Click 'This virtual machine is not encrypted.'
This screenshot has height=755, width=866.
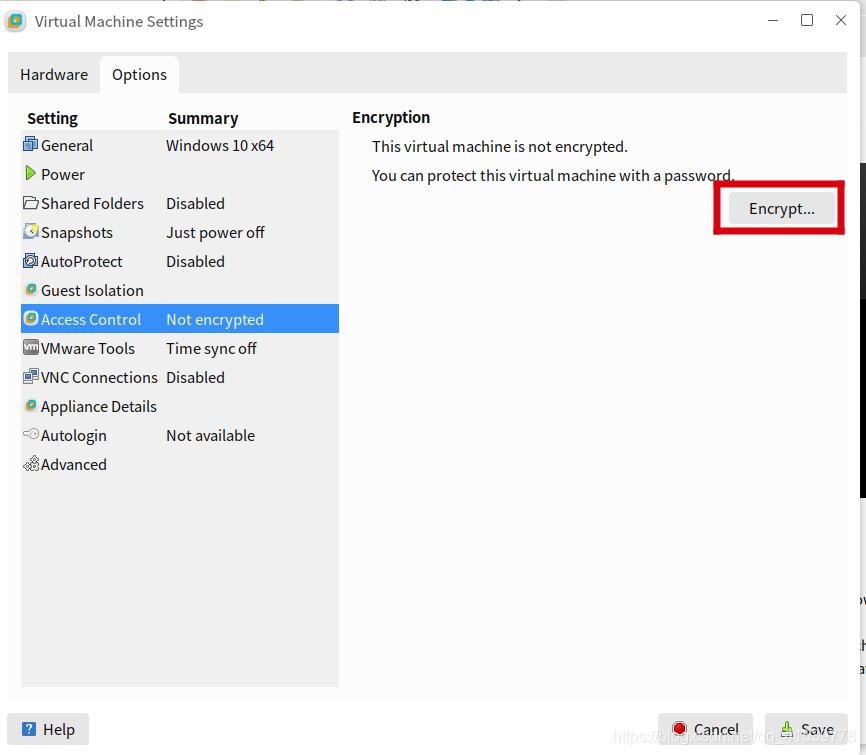coord(500,146)
